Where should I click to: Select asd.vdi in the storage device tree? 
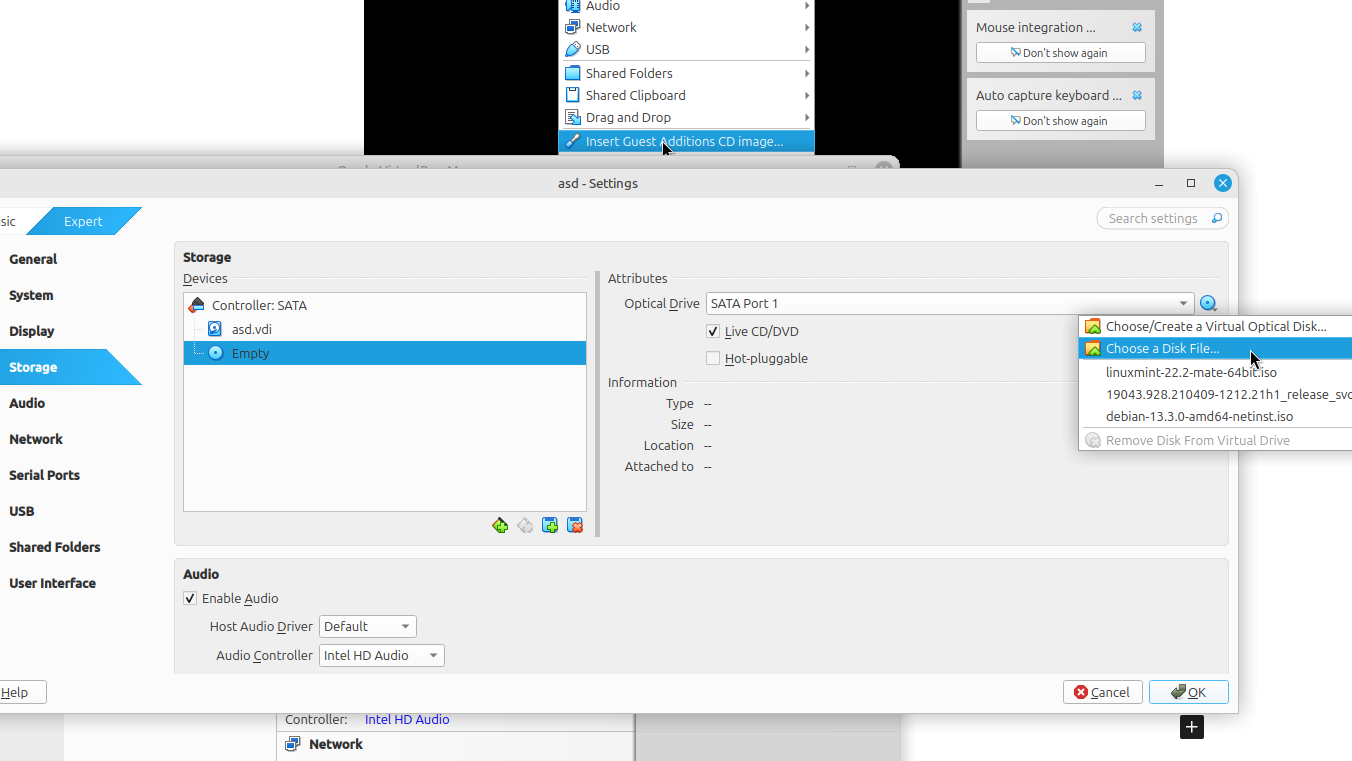point(251,329)
